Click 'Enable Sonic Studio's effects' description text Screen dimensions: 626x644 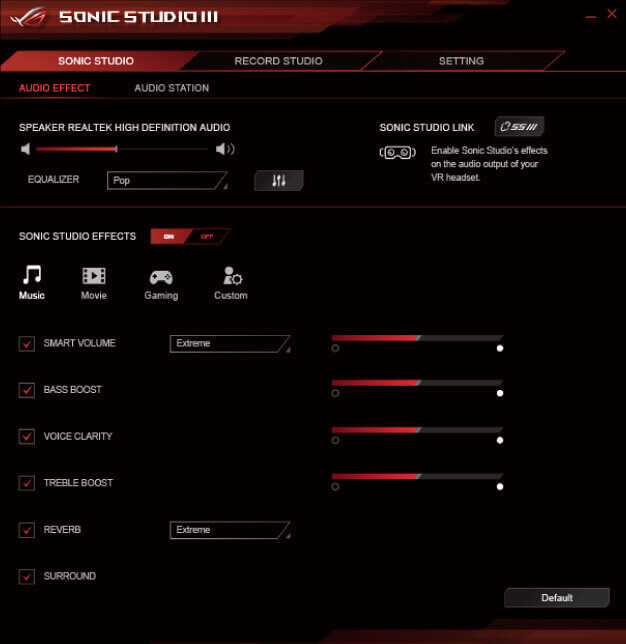489,164
